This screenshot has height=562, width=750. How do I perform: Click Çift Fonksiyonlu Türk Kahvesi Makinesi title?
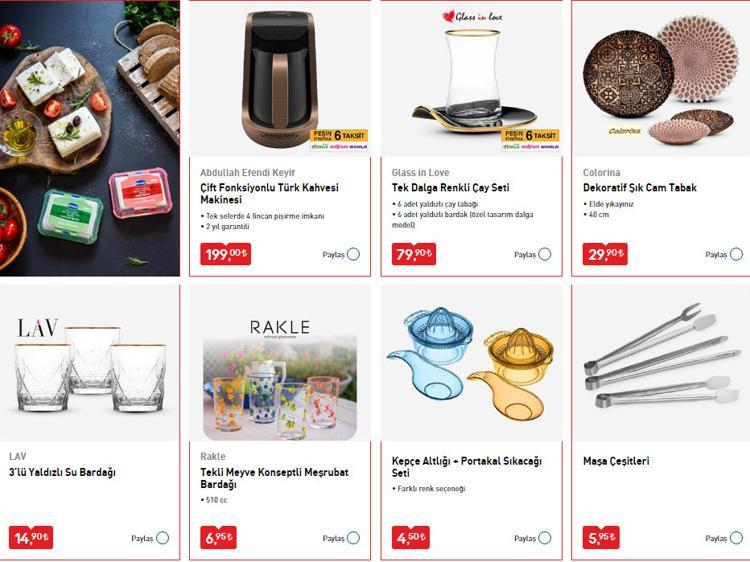point(269,193)
